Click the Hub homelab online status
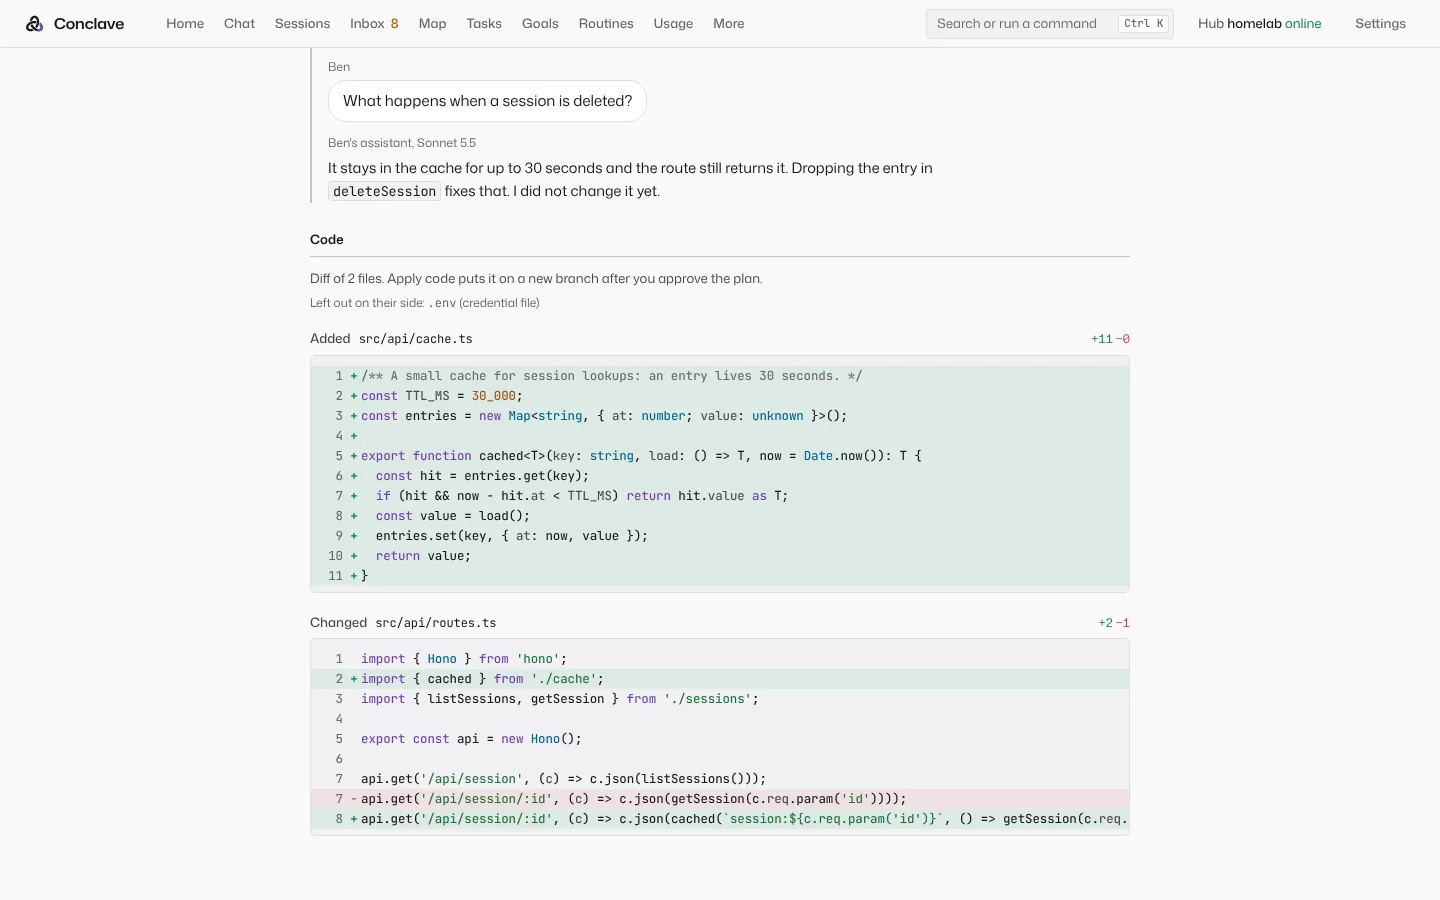Image resolution: width=1440 pixels, height=900 pixels. pos(1259,24)
